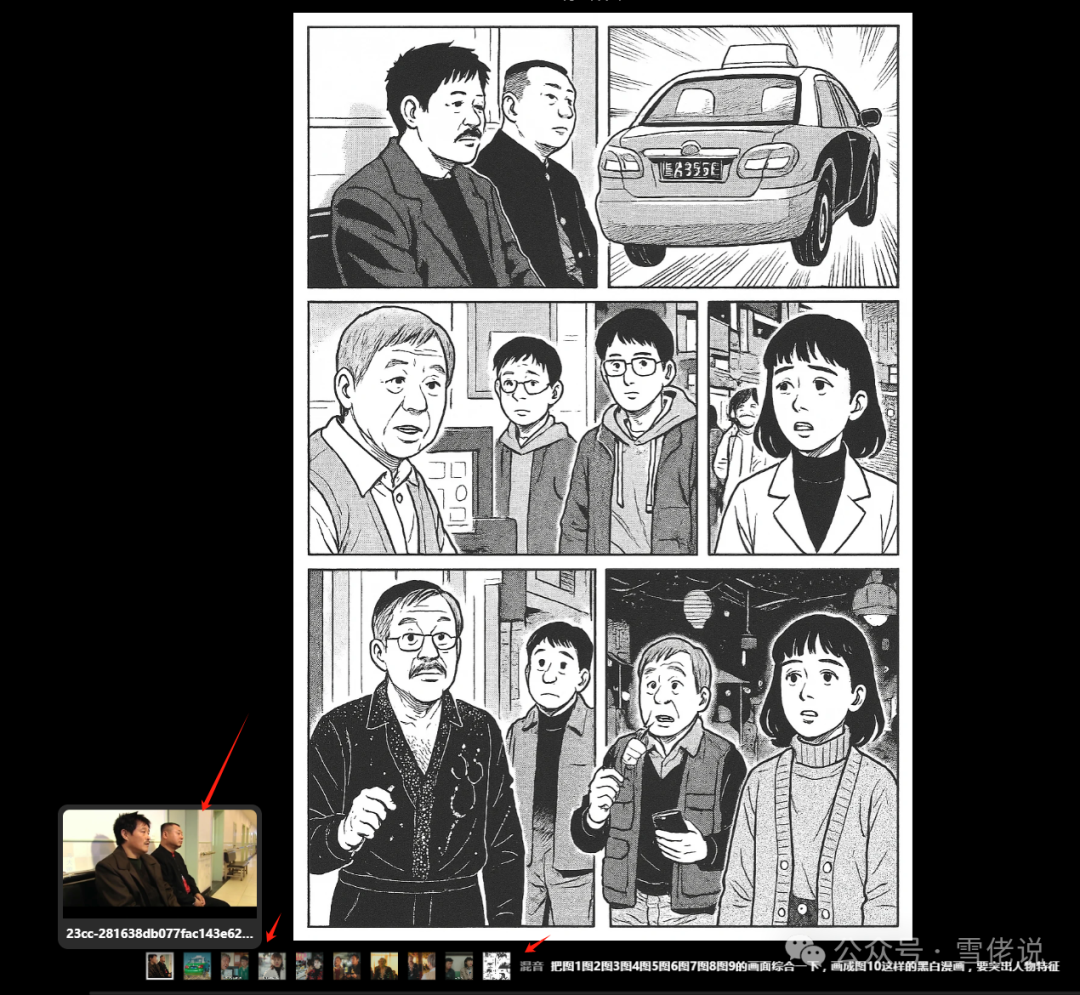Open the prompt text starting with 把图1图2图3
The width and height of the screenshot is (1080, 995).
(700, 966)
